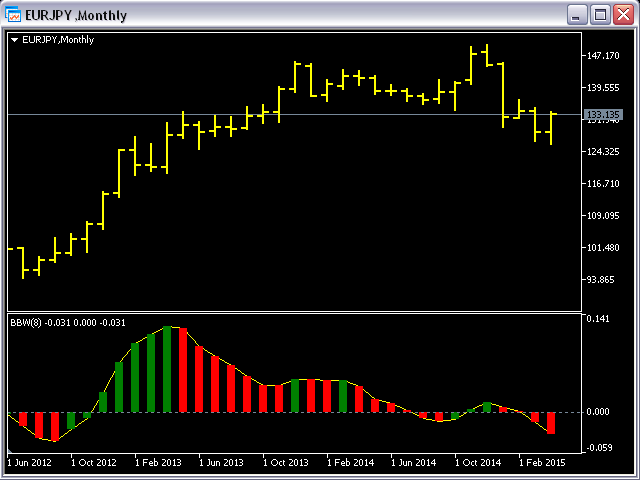This screenshot has width=640, height=480.
Task: Click the 93.865 price scale label
Action: [x=605, y=280]
